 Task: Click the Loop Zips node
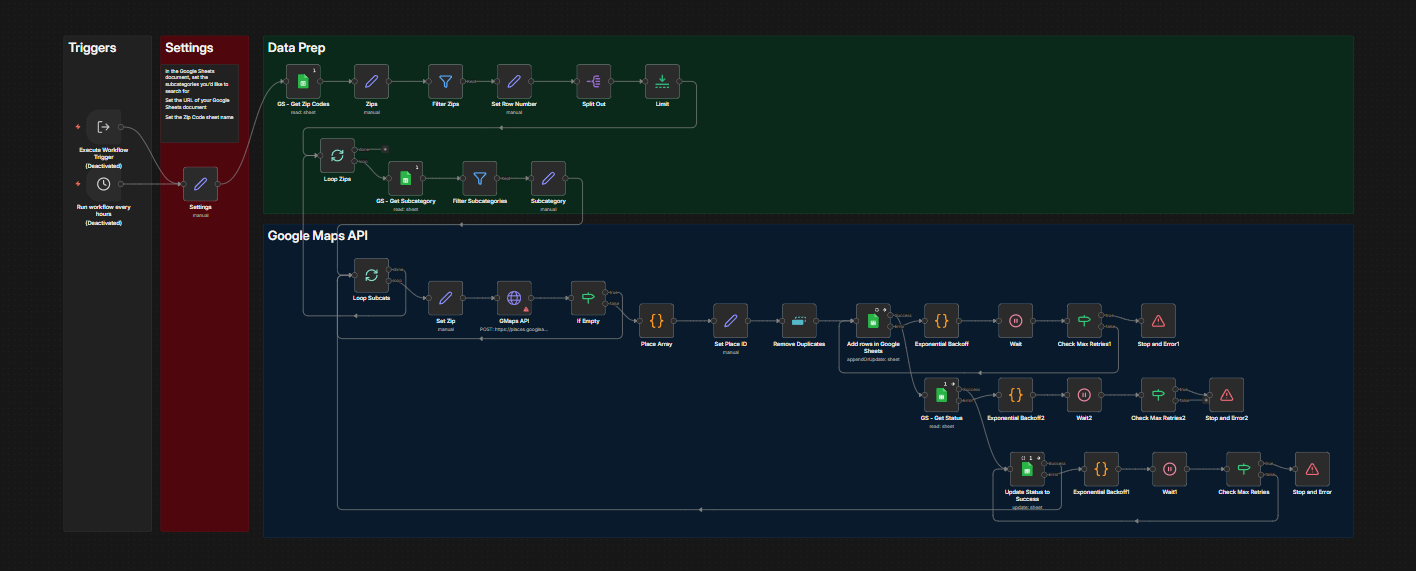[x=337, y=155]
